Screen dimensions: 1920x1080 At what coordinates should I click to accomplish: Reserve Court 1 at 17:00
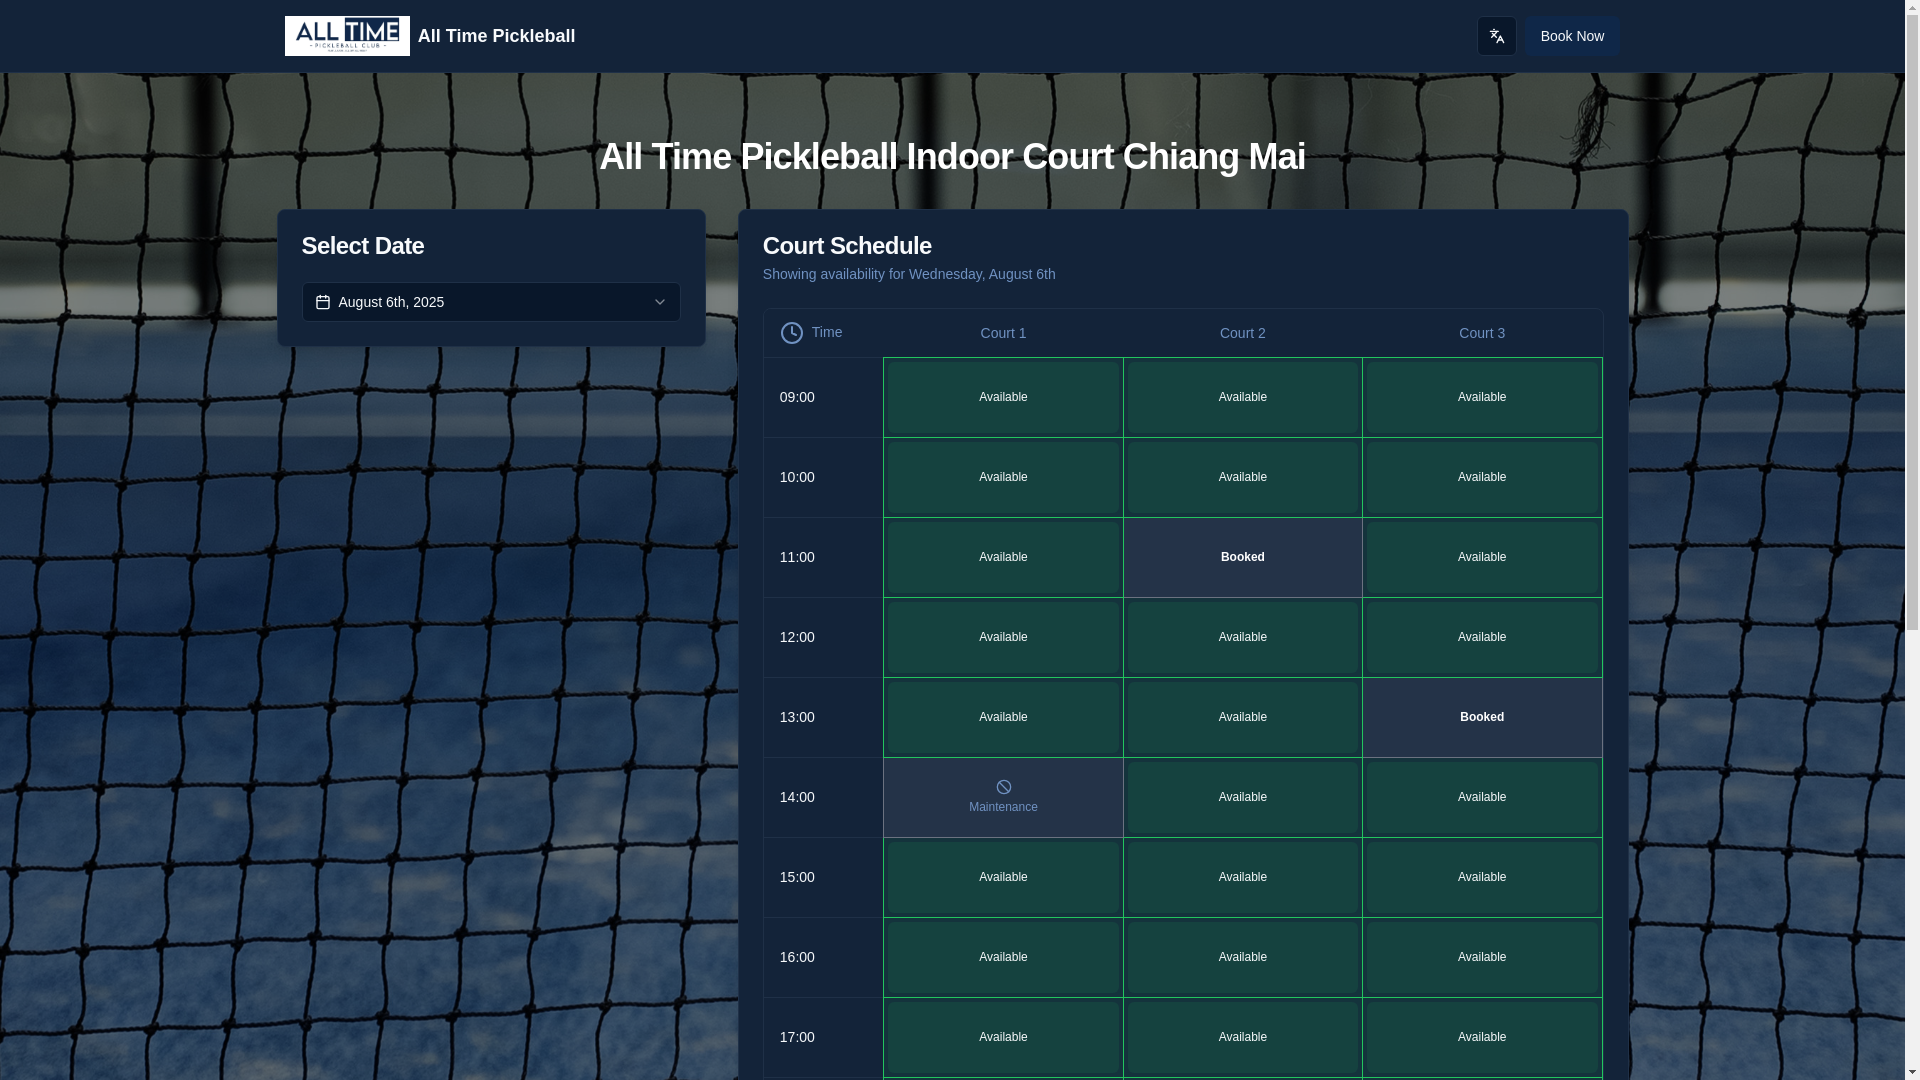(1003, 1037)
